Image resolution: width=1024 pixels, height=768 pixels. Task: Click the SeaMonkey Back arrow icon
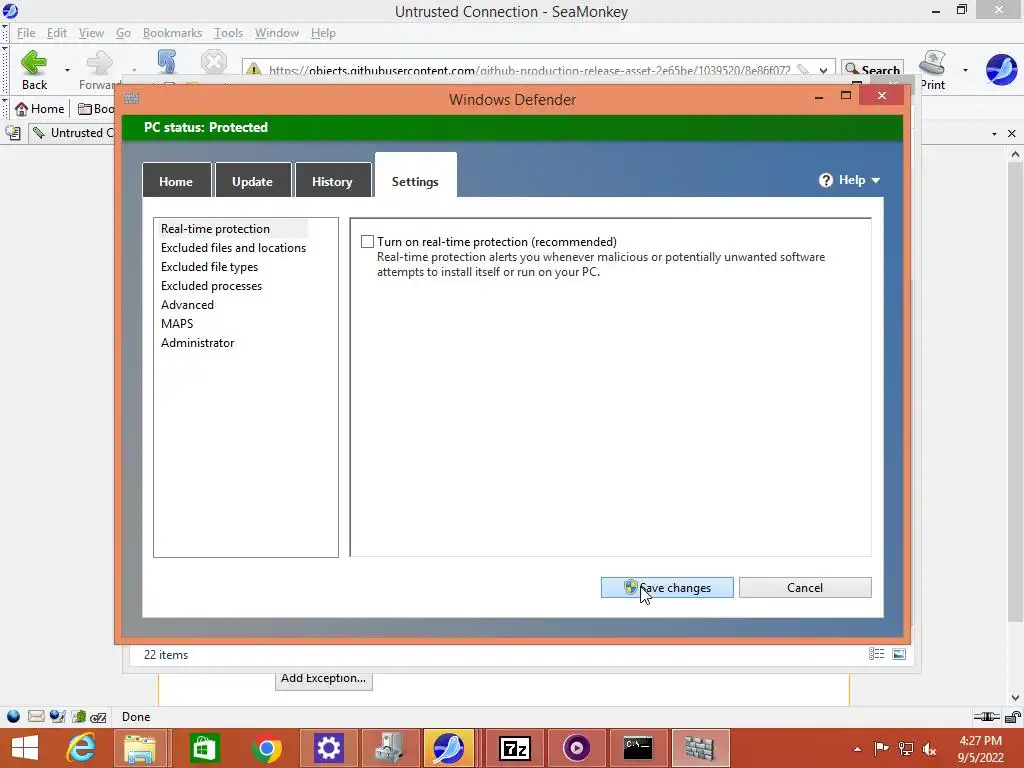(x=34, y=63)
